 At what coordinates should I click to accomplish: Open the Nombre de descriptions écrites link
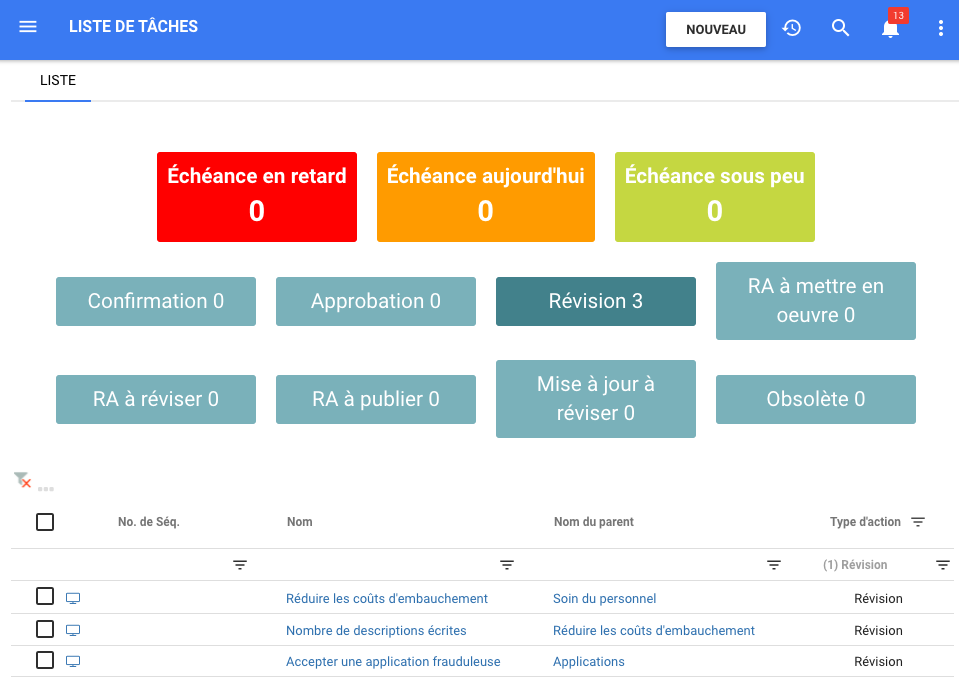tap(376, 630)
